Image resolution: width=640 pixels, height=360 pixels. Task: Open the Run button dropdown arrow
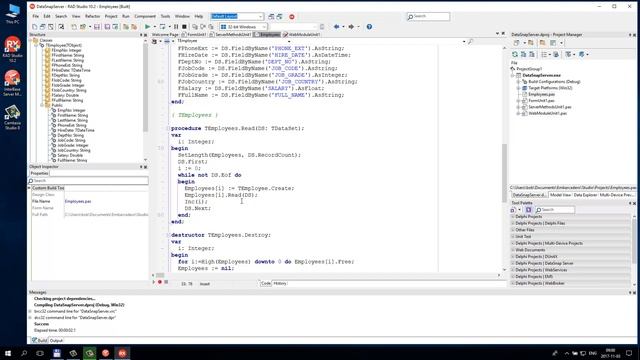(154, 27)
